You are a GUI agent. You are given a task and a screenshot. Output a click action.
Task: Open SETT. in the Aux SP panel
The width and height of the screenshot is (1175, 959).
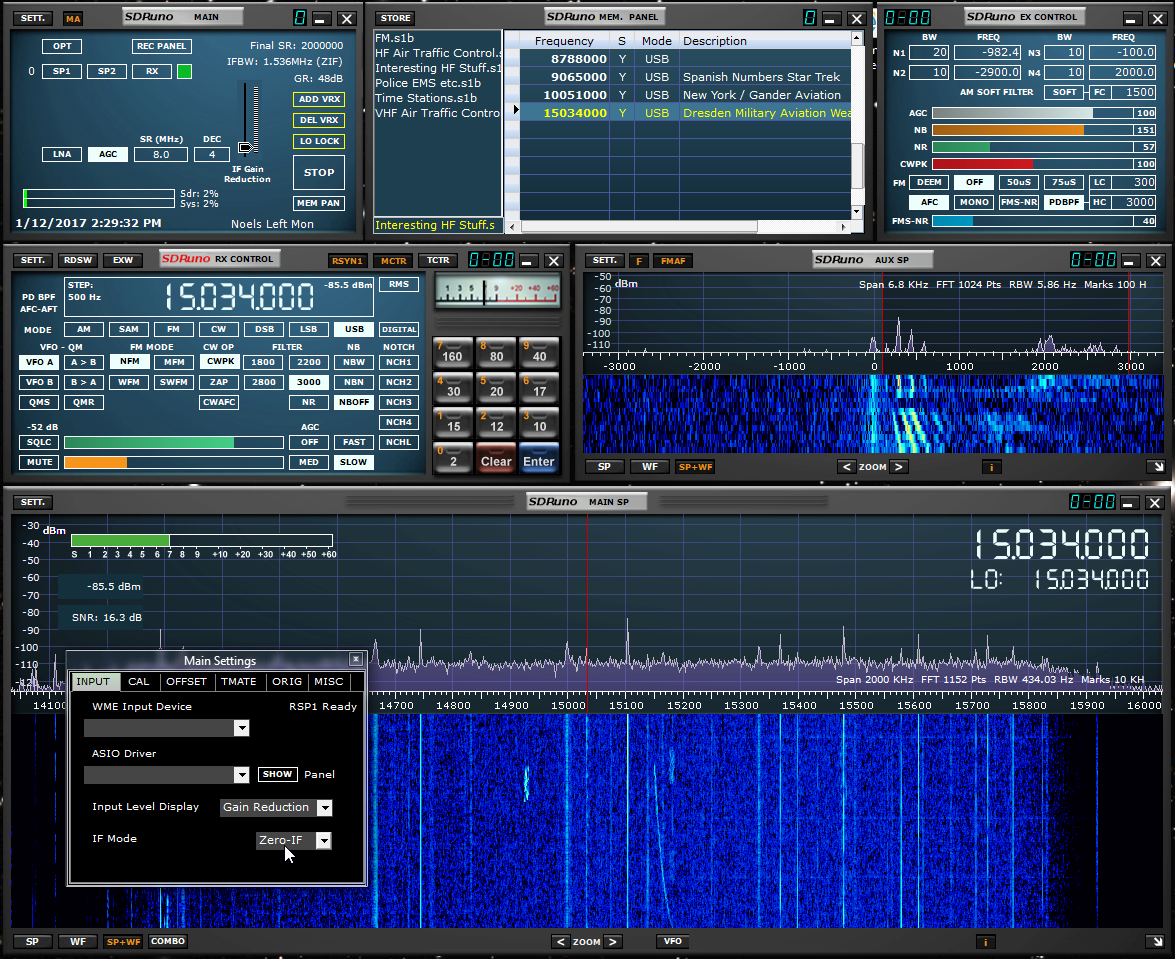pos(605,260)
